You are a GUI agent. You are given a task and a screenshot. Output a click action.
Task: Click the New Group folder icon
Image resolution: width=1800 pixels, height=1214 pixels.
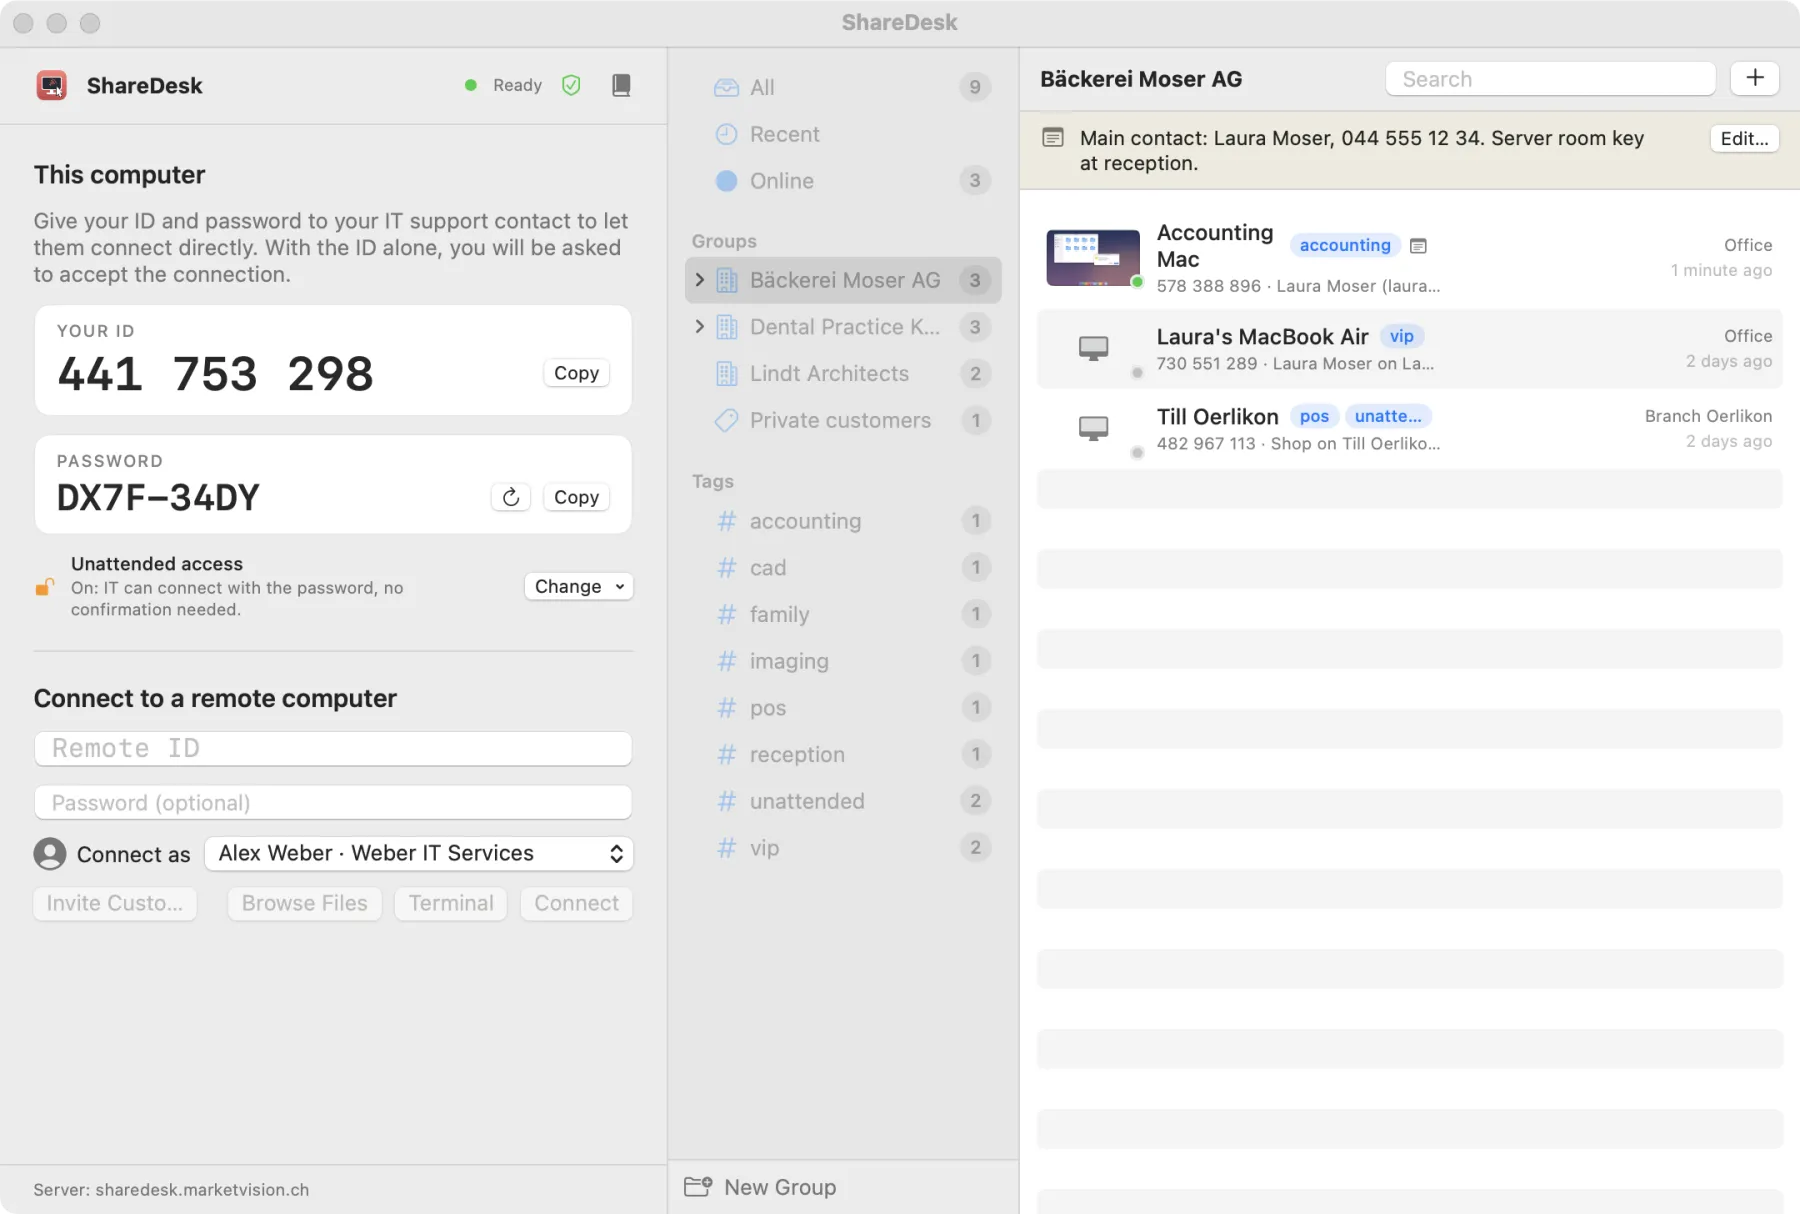pyautogui.click(x=698, y=1187)
